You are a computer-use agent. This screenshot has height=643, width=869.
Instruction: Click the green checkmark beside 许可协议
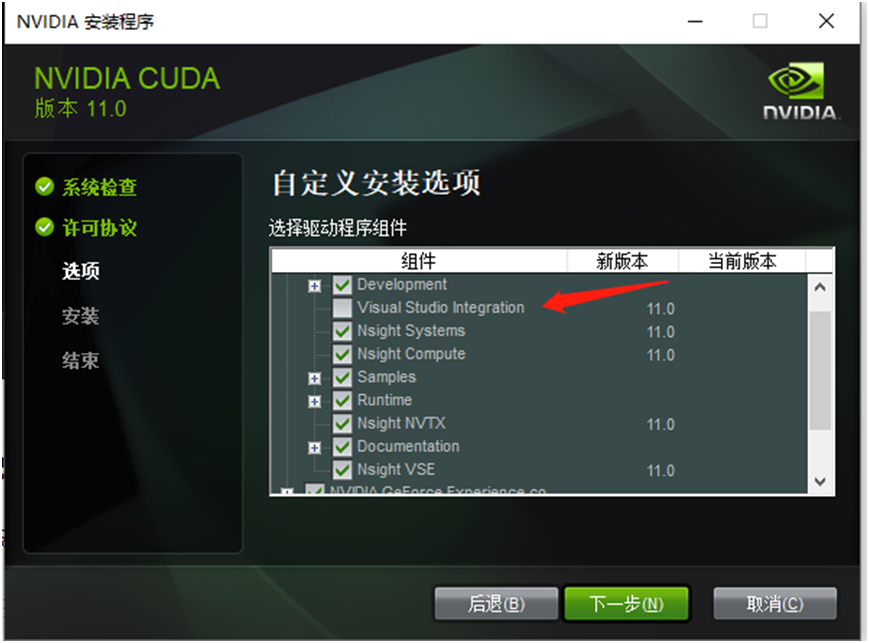point(44,227)
